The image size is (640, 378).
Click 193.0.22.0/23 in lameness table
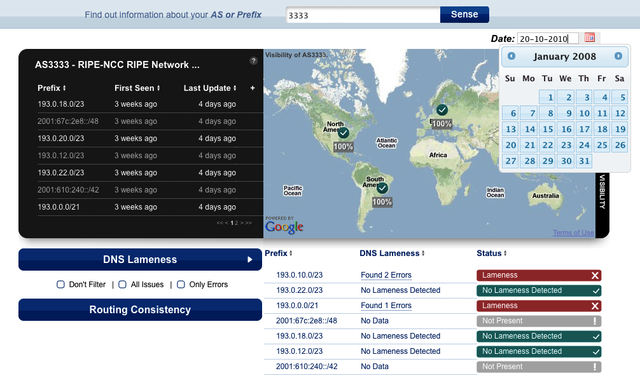pyautogui.click(x=299, y=290)
